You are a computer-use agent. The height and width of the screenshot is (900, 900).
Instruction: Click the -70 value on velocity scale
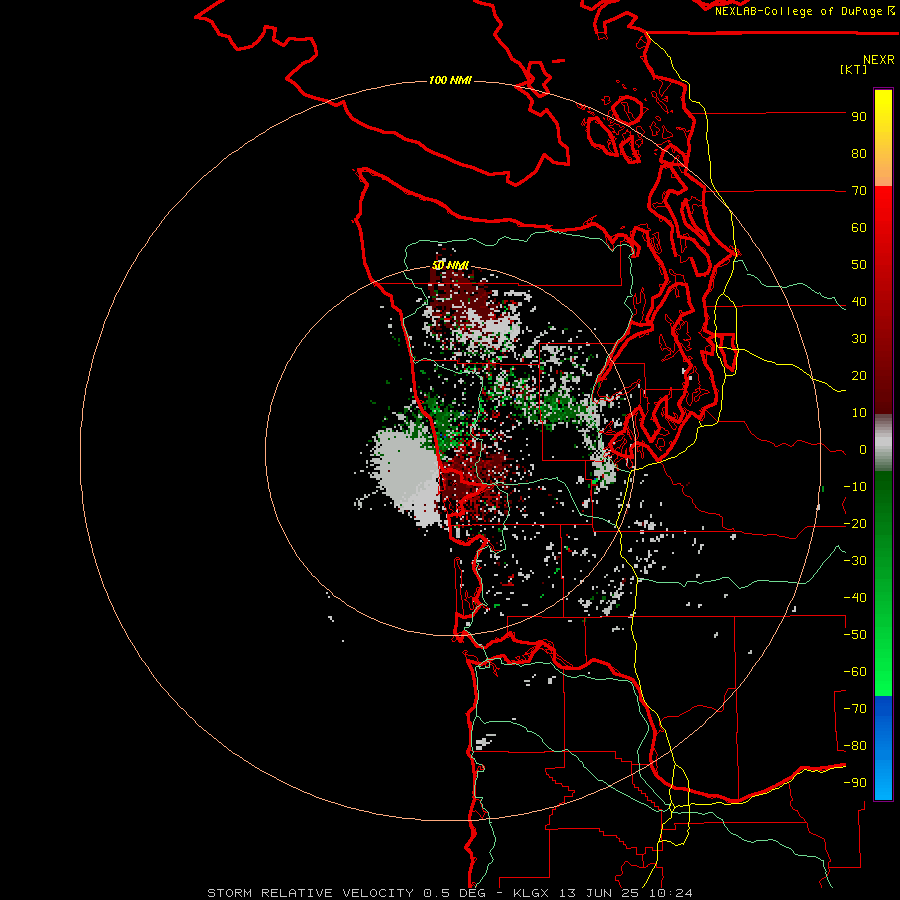click(855, 709)
